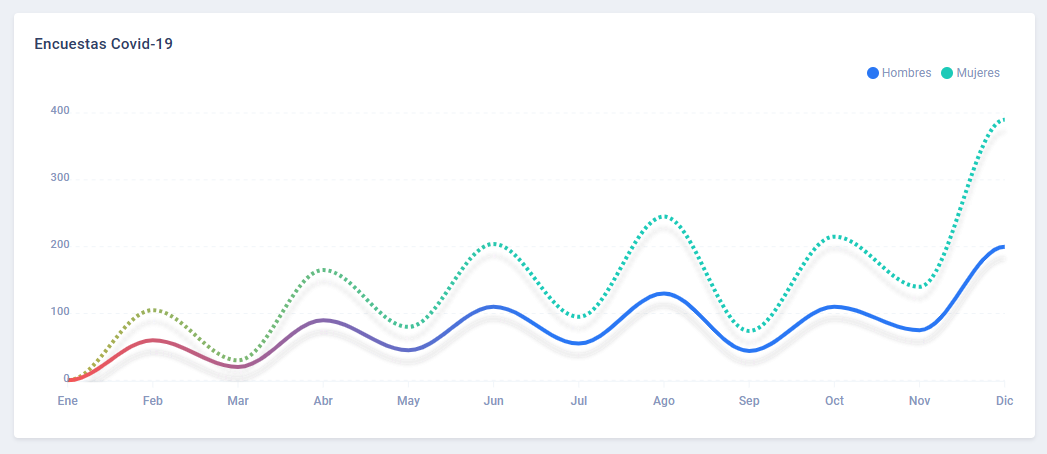Click the 200 value on y-axis

click(60, 246)
